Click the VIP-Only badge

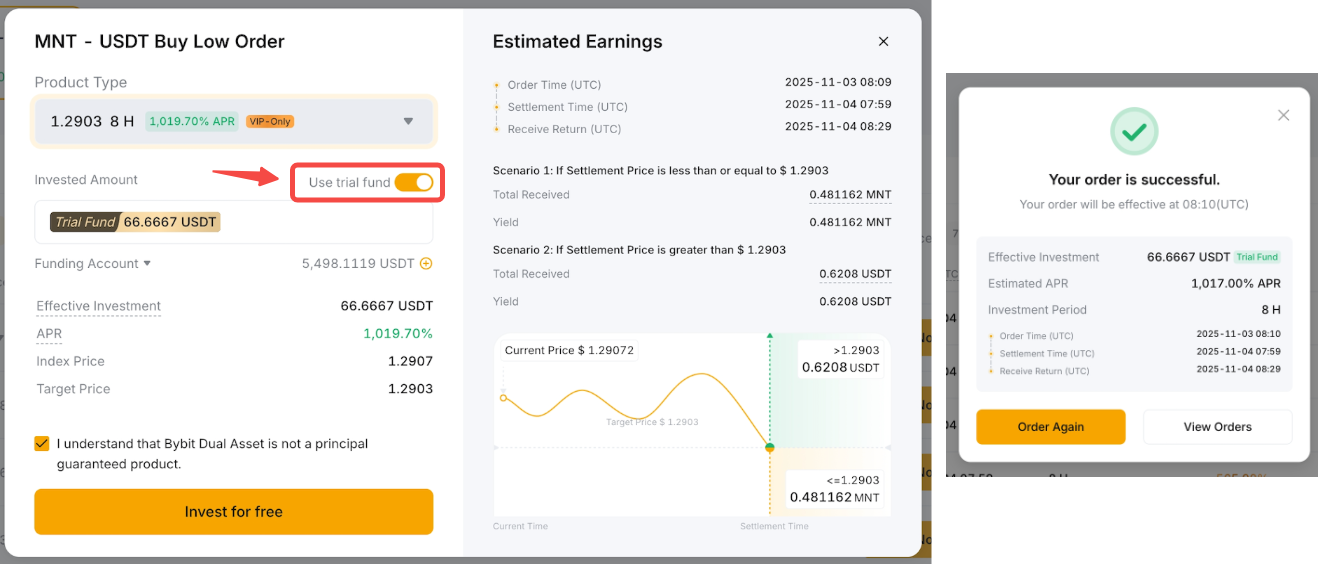[270, 122]
